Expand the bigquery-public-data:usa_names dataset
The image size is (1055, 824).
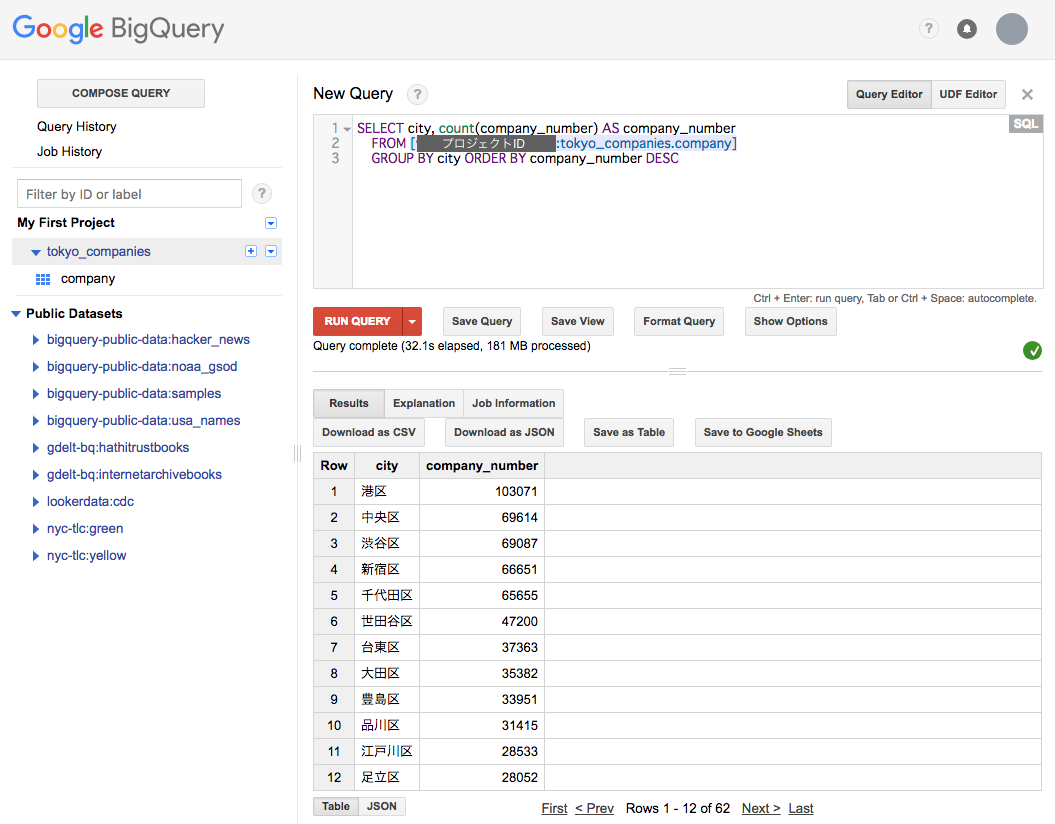36,421
